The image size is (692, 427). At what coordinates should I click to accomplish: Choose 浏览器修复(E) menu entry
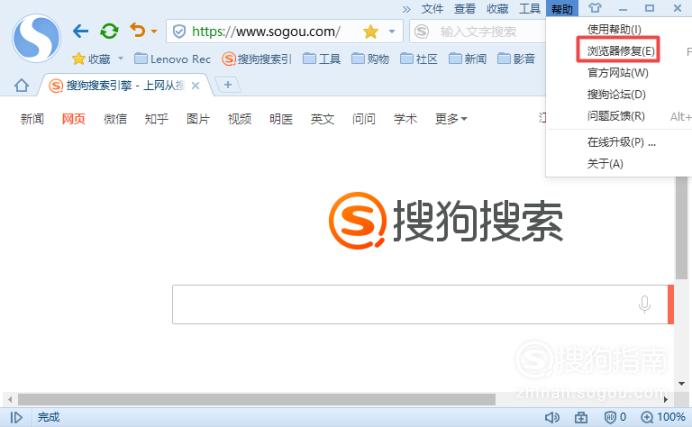[620, 51]
